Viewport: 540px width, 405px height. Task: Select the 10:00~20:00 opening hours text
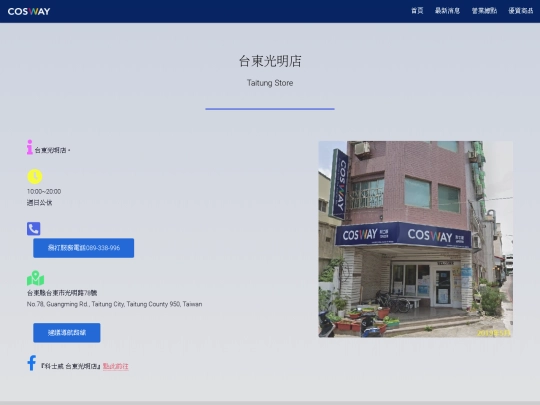[x=44, y=191]
